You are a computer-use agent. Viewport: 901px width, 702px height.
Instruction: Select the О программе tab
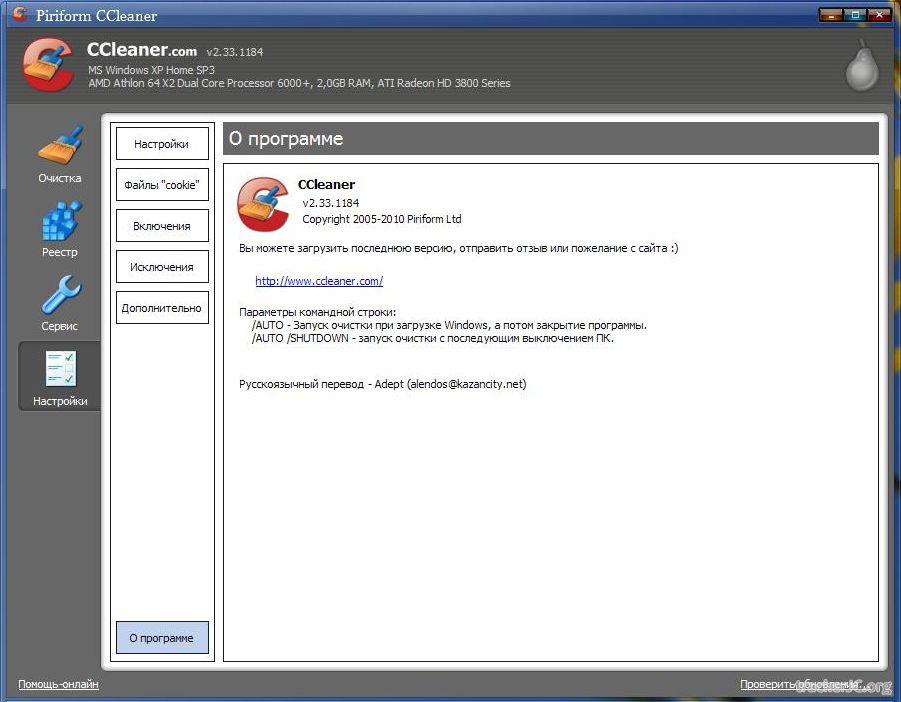[162, 638]
